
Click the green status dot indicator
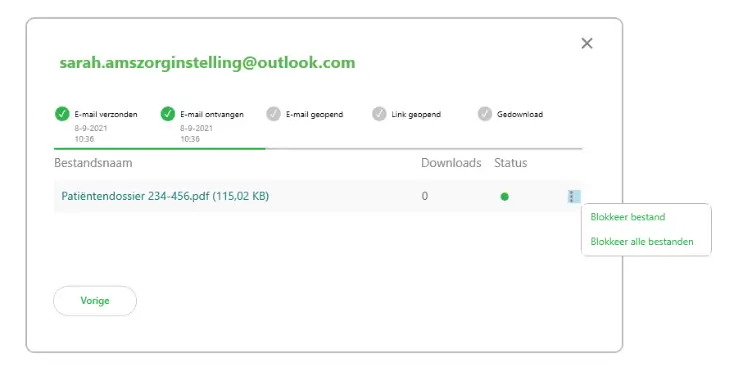tap(504, 196)
